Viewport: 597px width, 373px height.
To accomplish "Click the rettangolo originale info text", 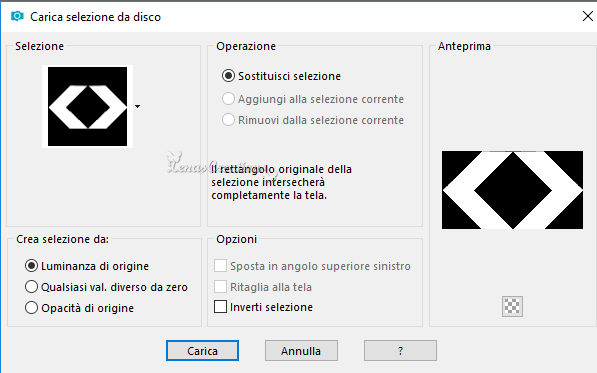I will (281, 182).
